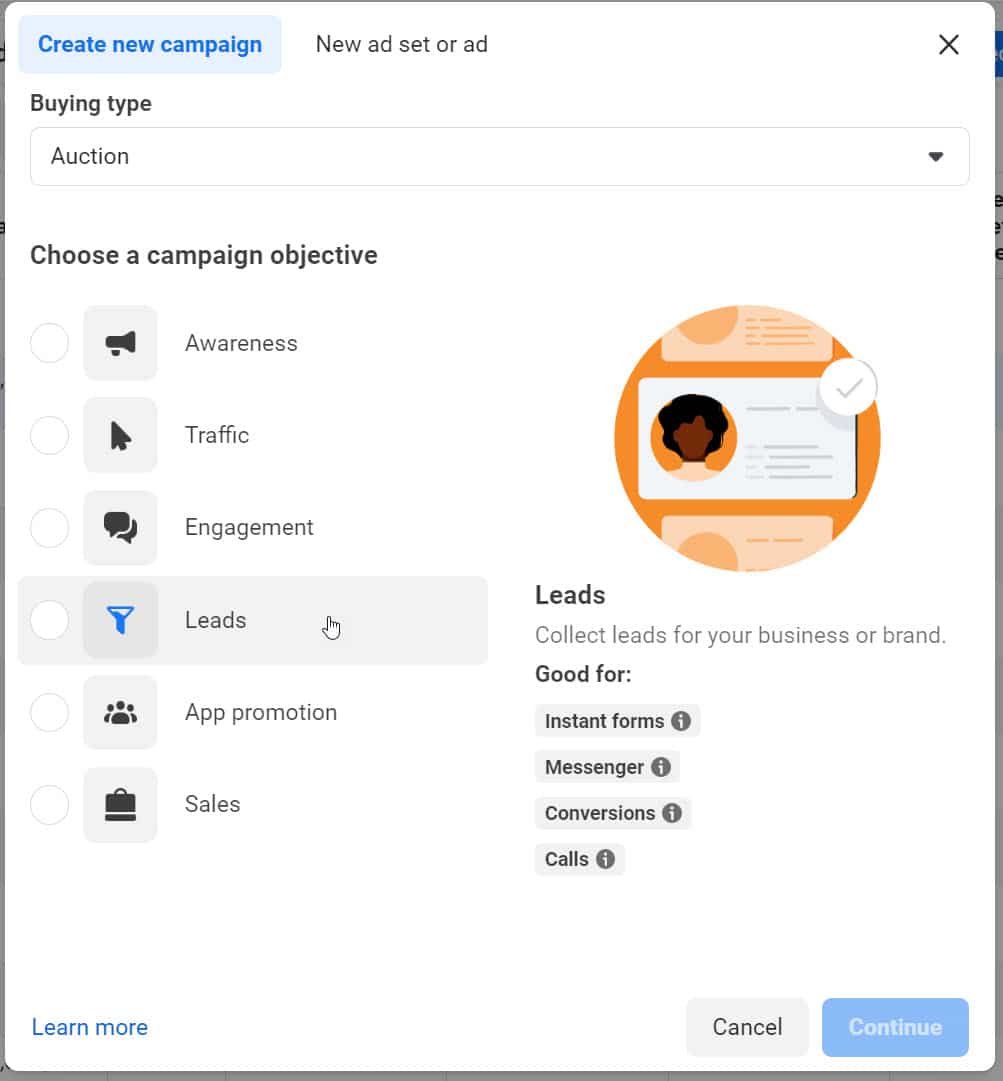Click the Leads funnel icon
The width and height of the screenshot is (1003, 1081).
coord(120,620)
